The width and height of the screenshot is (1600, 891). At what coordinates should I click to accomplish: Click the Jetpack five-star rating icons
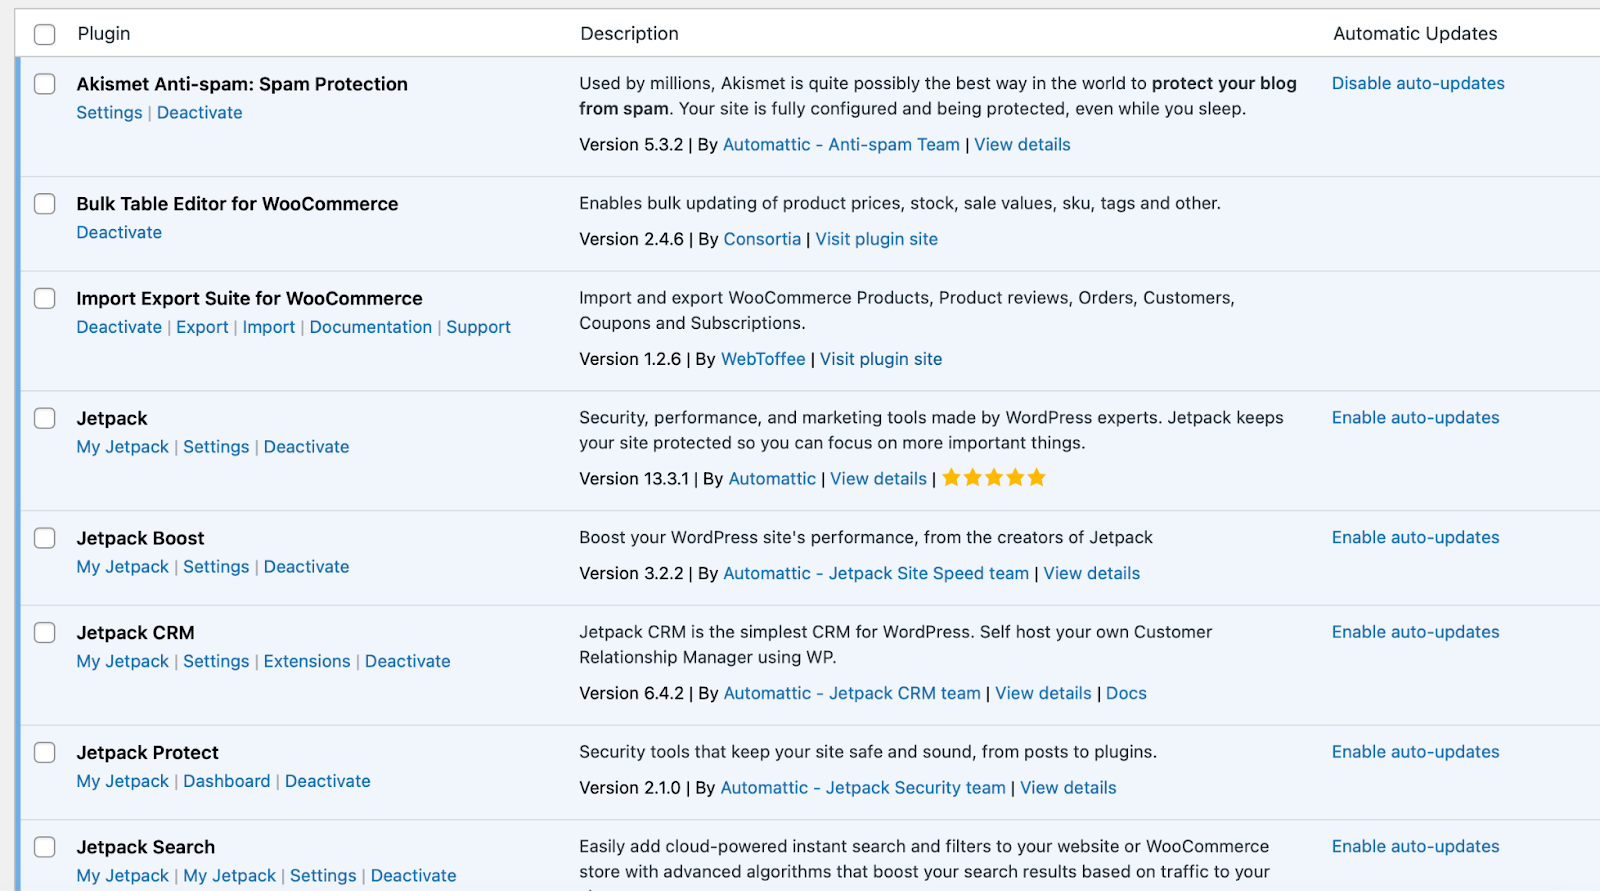click(994, 478)
